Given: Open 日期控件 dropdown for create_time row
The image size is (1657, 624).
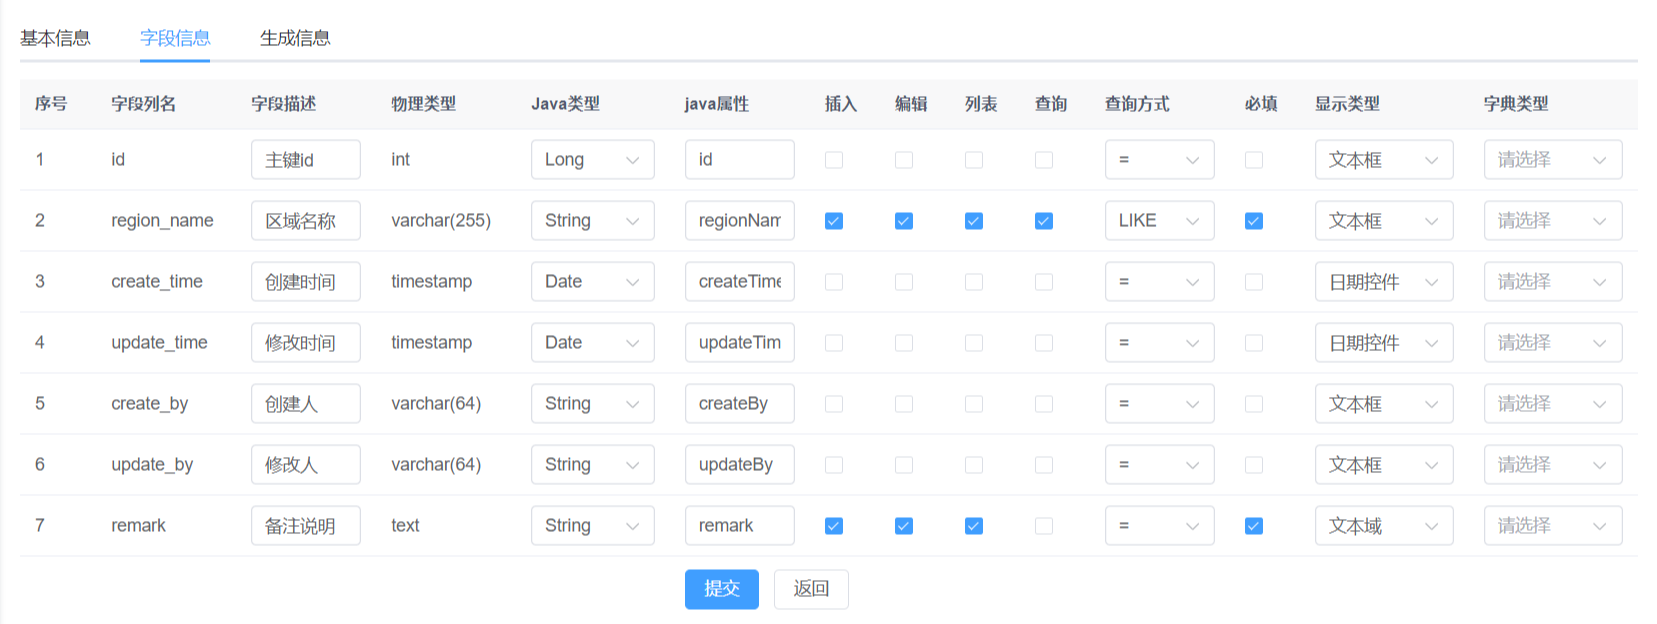Looking at the screenshot, I should point(1383,282).
